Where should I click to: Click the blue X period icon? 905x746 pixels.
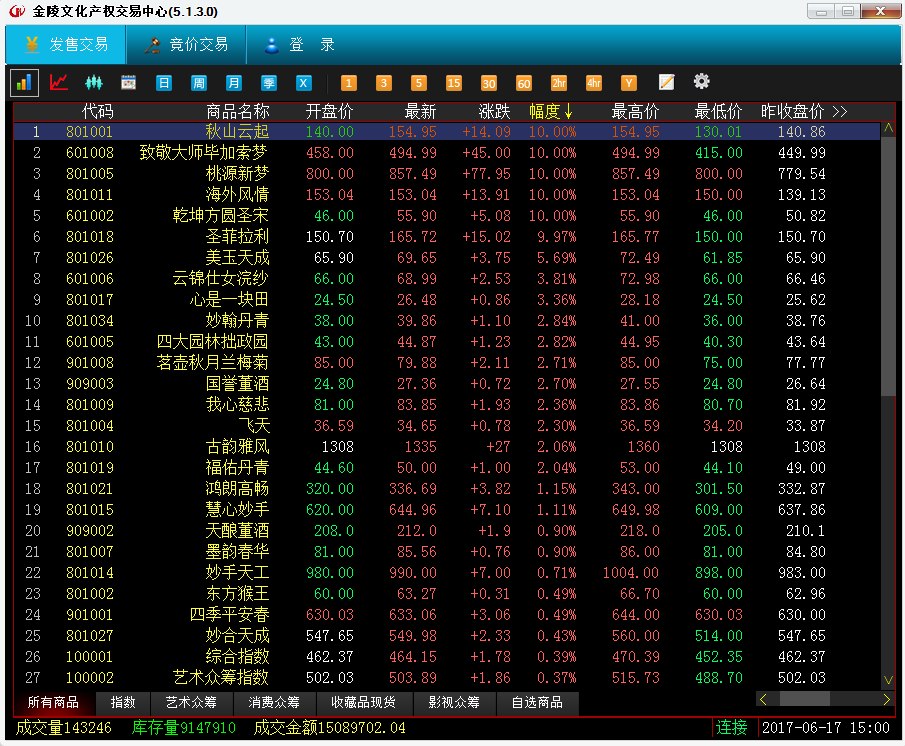click(304, 83)
